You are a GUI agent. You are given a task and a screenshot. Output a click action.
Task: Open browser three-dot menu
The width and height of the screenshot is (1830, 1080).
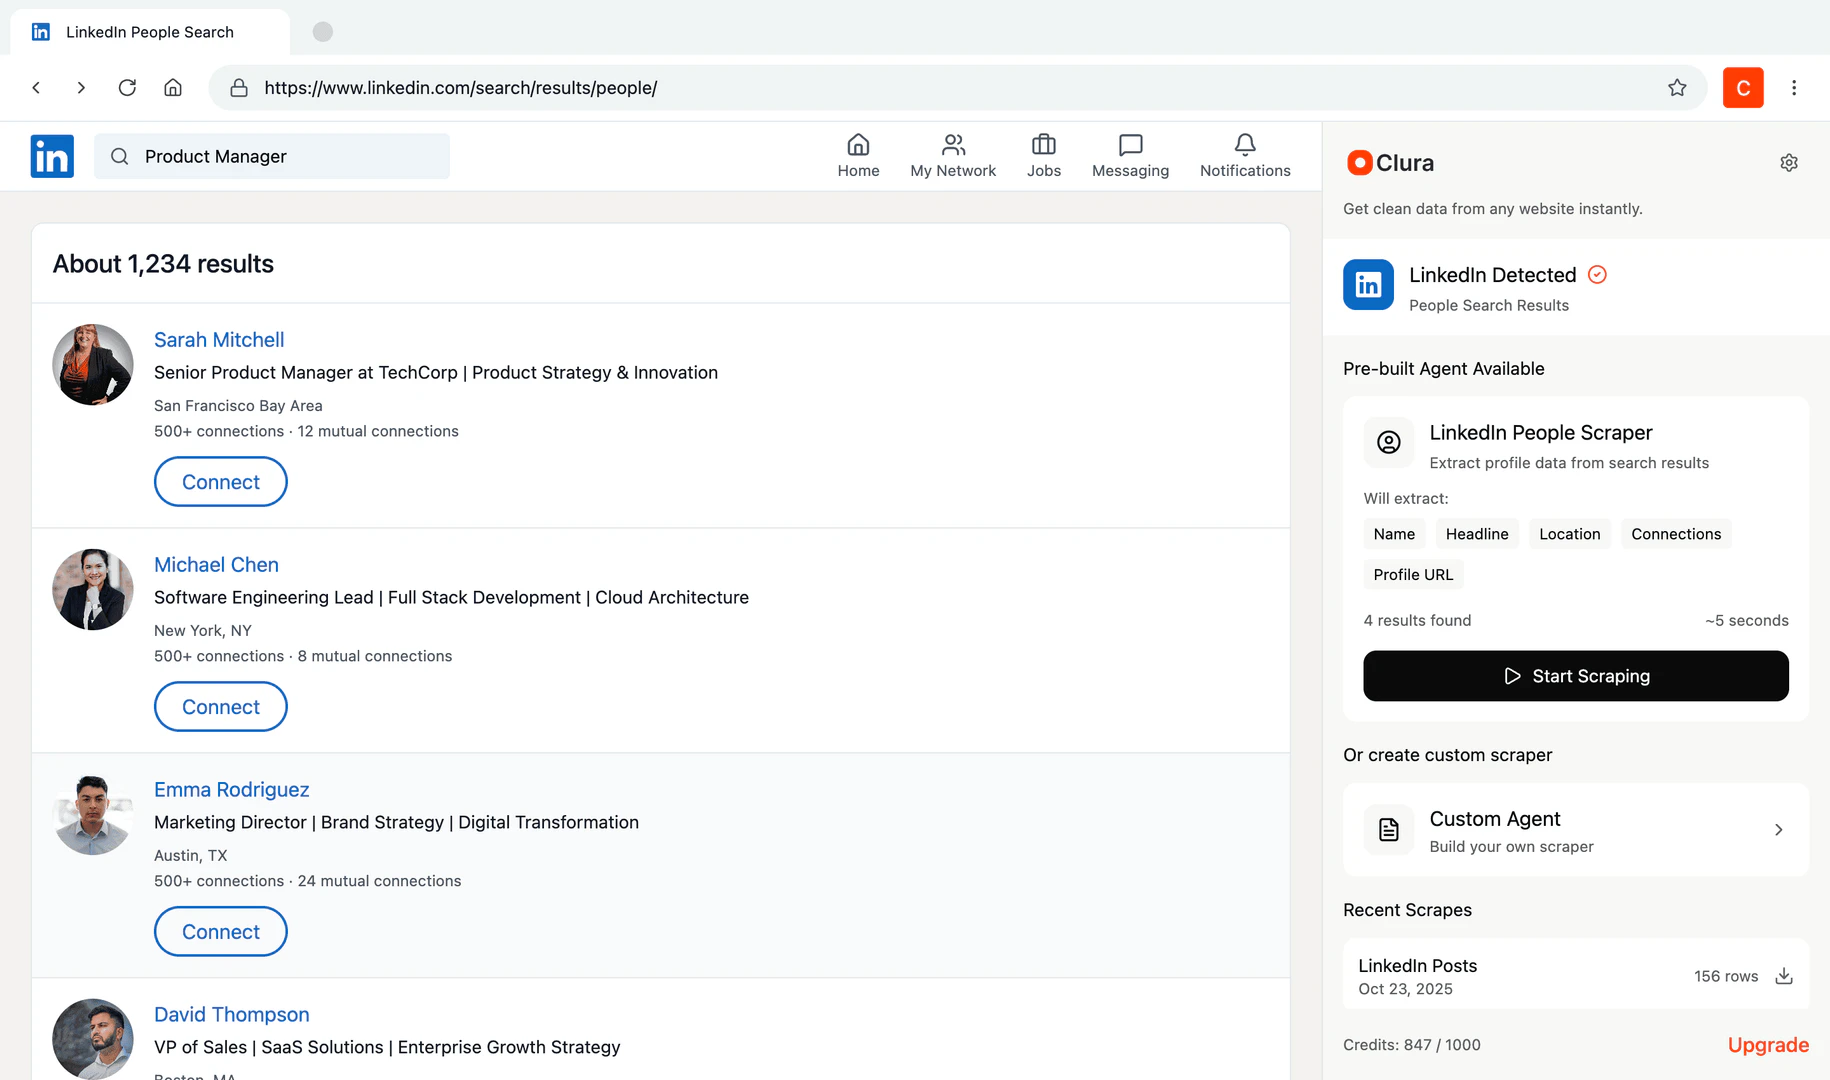point(1794,88)
